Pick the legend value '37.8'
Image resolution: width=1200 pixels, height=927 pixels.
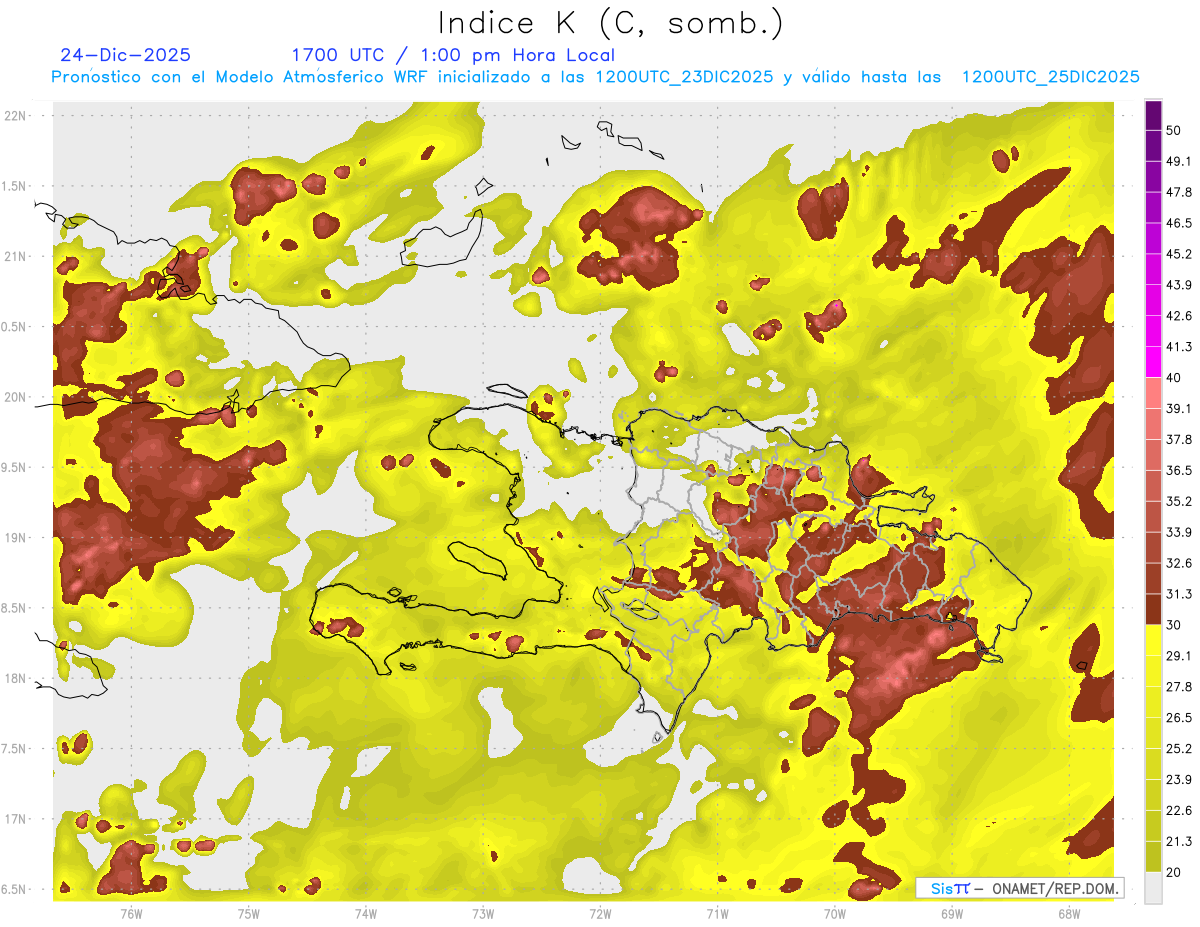pyautogui.click(x=1179, y=439)
